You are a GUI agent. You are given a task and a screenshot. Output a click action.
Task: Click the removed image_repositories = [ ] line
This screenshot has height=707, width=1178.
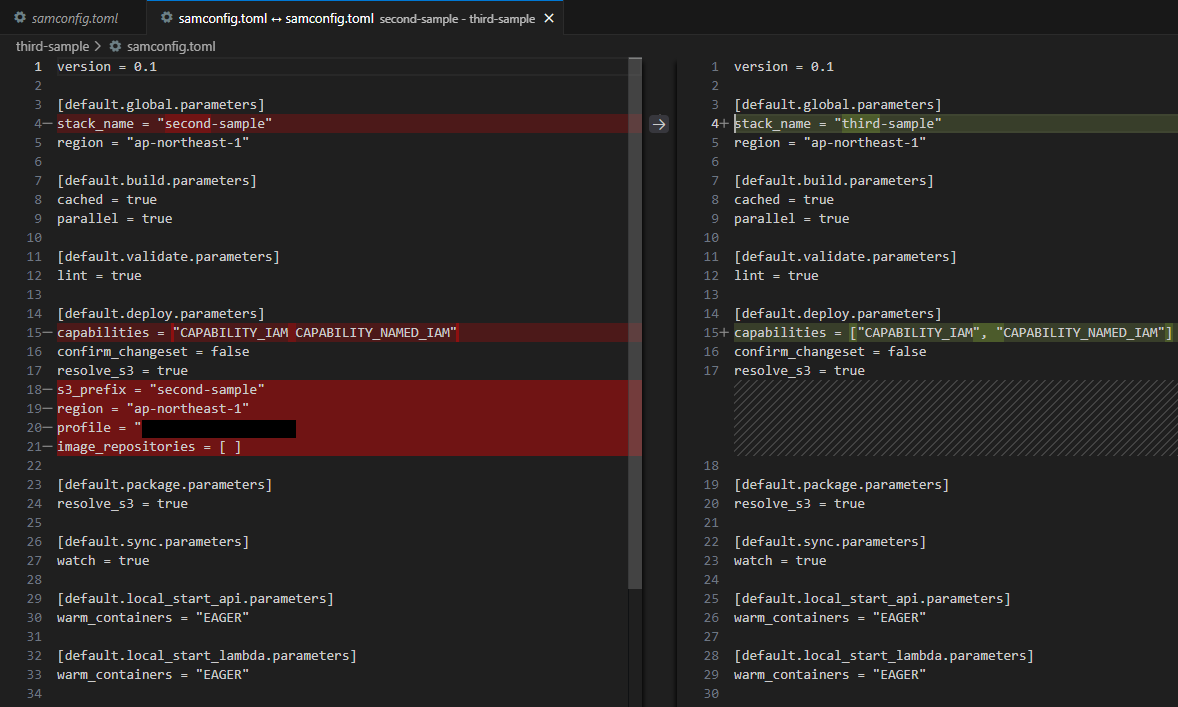click(348, 446)
